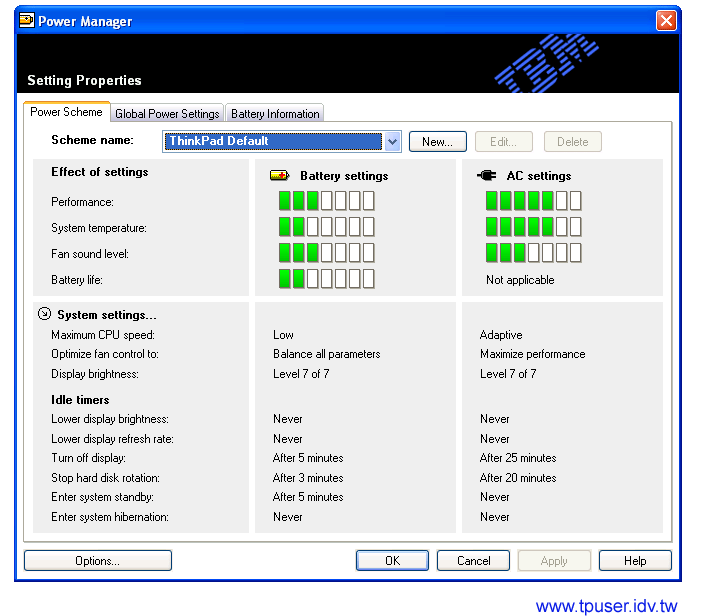Image resolution: width=704 pixels, height=616 pixels.
Task: Open the Scheme name dropdown arrow
Action: coord(393,142)
